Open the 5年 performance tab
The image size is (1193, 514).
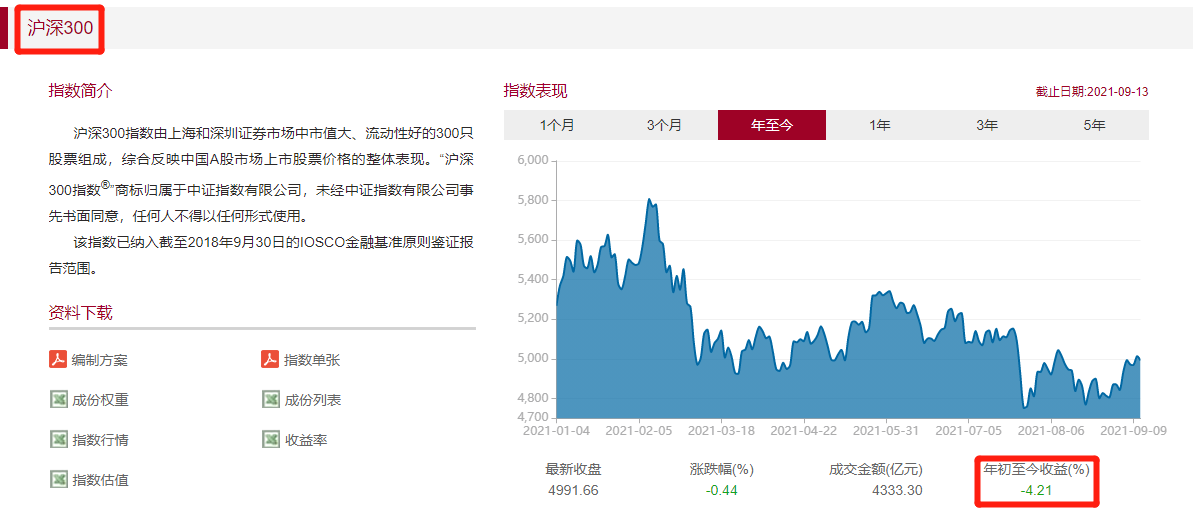pos(1094,125)
